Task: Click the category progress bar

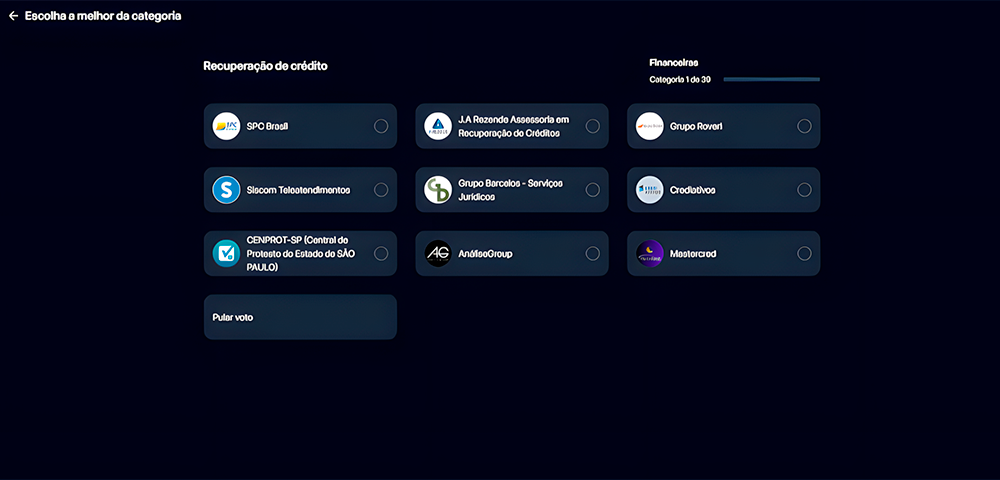Action: point(771,79)
